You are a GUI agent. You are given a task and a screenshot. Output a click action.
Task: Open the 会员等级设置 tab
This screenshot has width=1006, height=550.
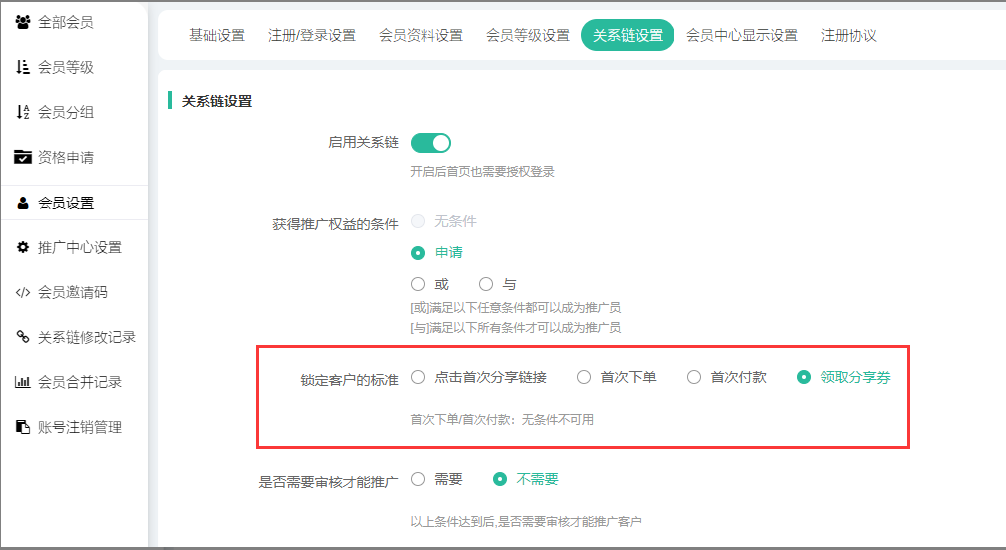click(527, 35)
